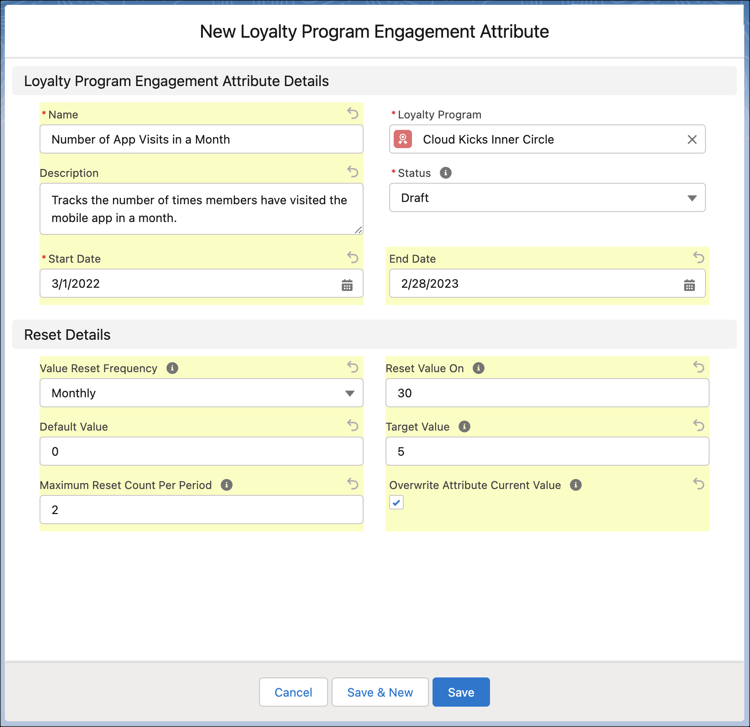Open the Start Date calendar picker
Image resolution: width=750 pixels, height=727 pixels.
[347, 285]
